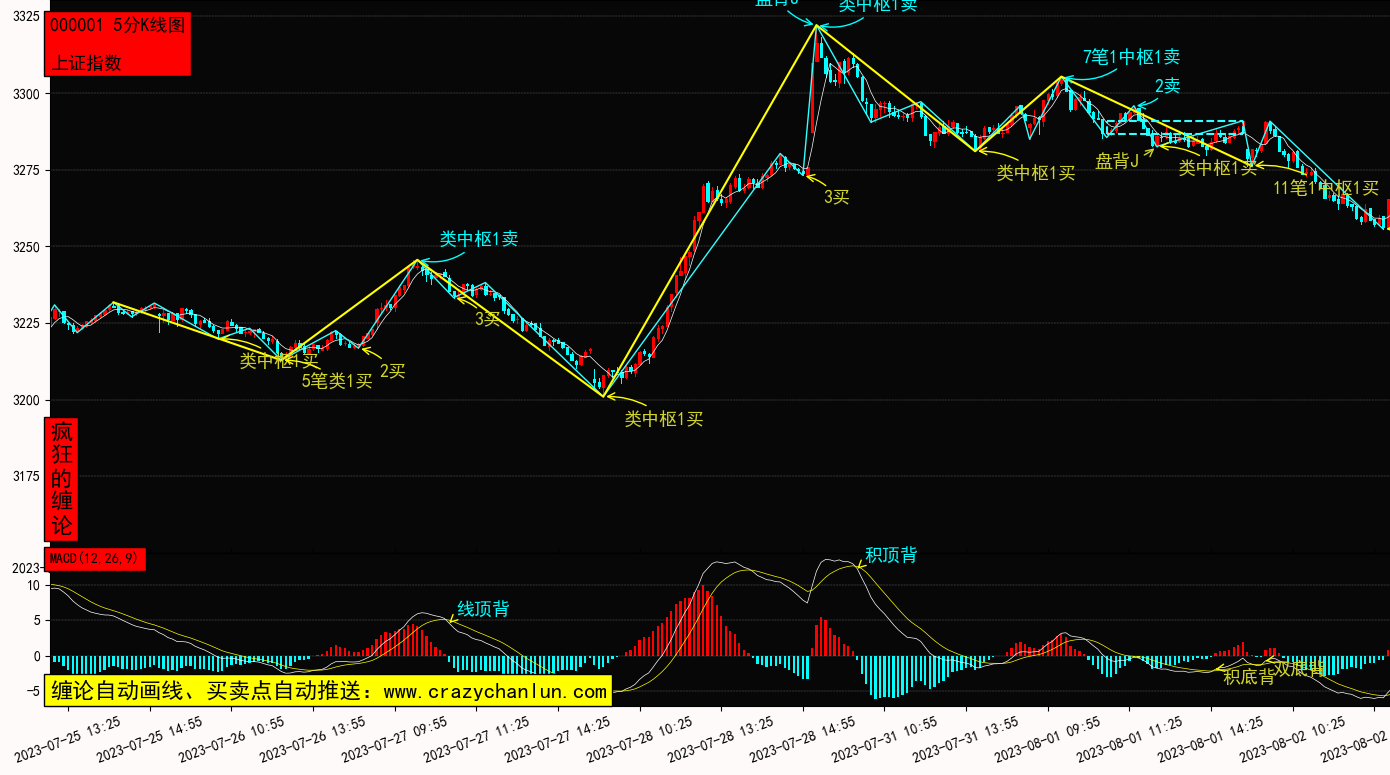1390x775 pixels.
Task: Click the 3300 price axis label
Action: 27,94
